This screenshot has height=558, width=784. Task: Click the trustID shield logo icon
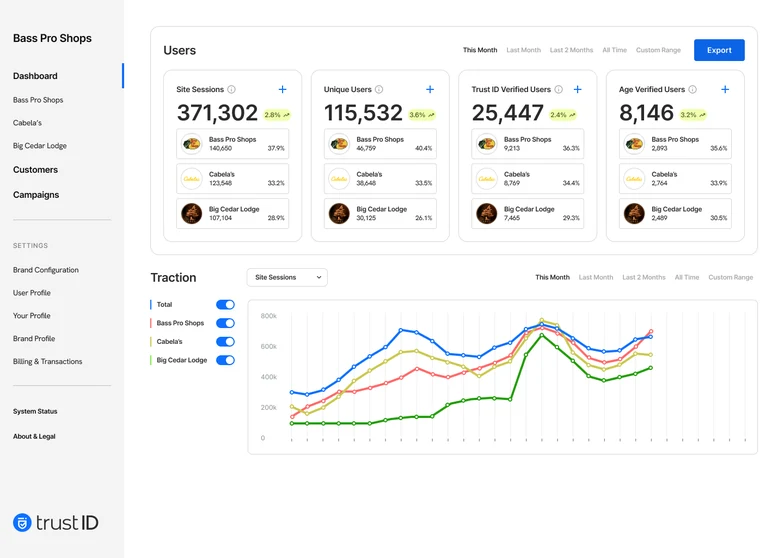(x=22, y=522)
